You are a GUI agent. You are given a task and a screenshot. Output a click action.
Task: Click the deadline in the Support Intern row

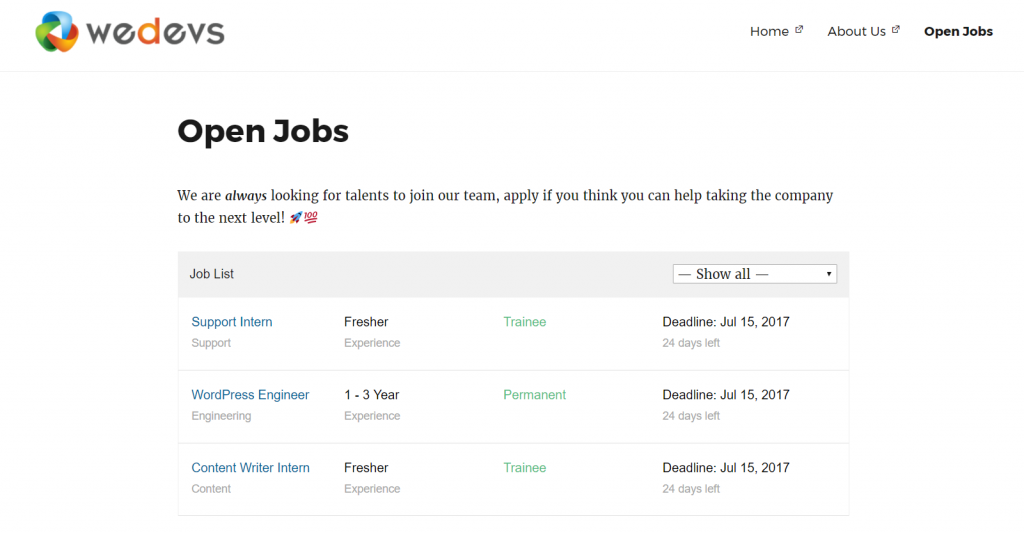726,322
